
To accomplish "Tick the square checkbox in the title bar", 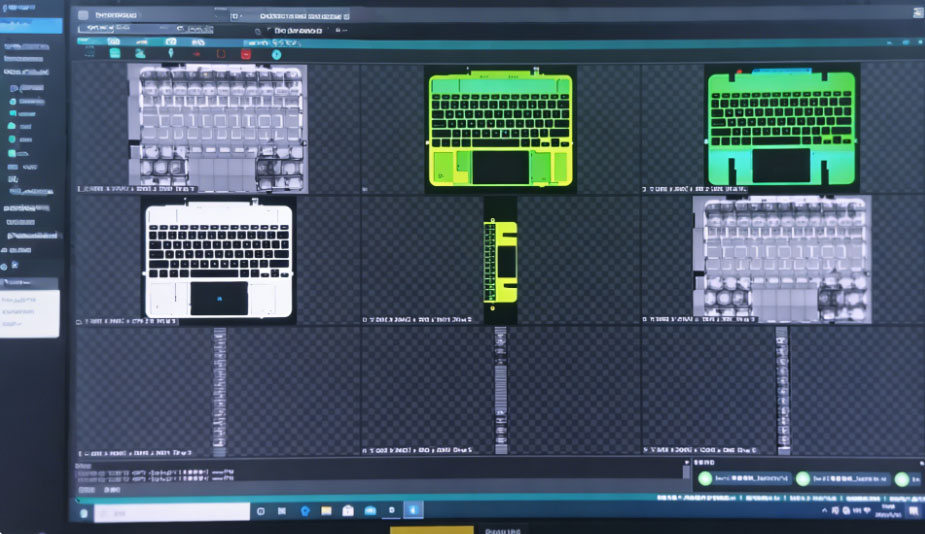I will pyautogui.click(x=83, y=15).
